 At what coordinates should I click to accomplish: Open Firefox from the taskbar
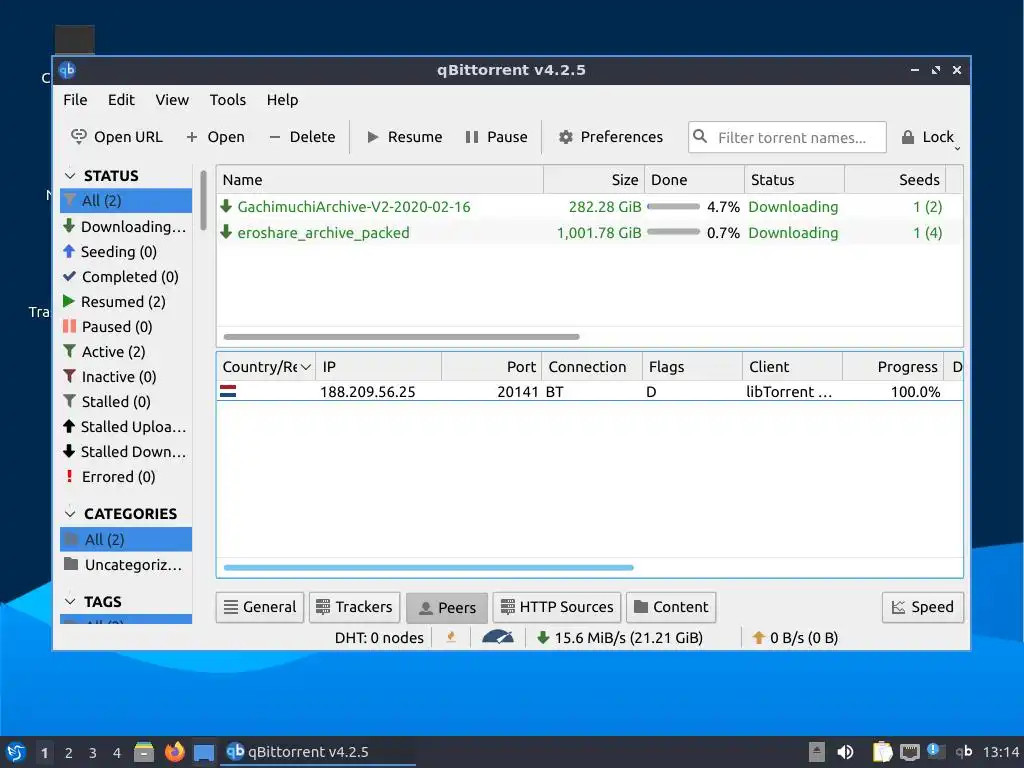174,752
